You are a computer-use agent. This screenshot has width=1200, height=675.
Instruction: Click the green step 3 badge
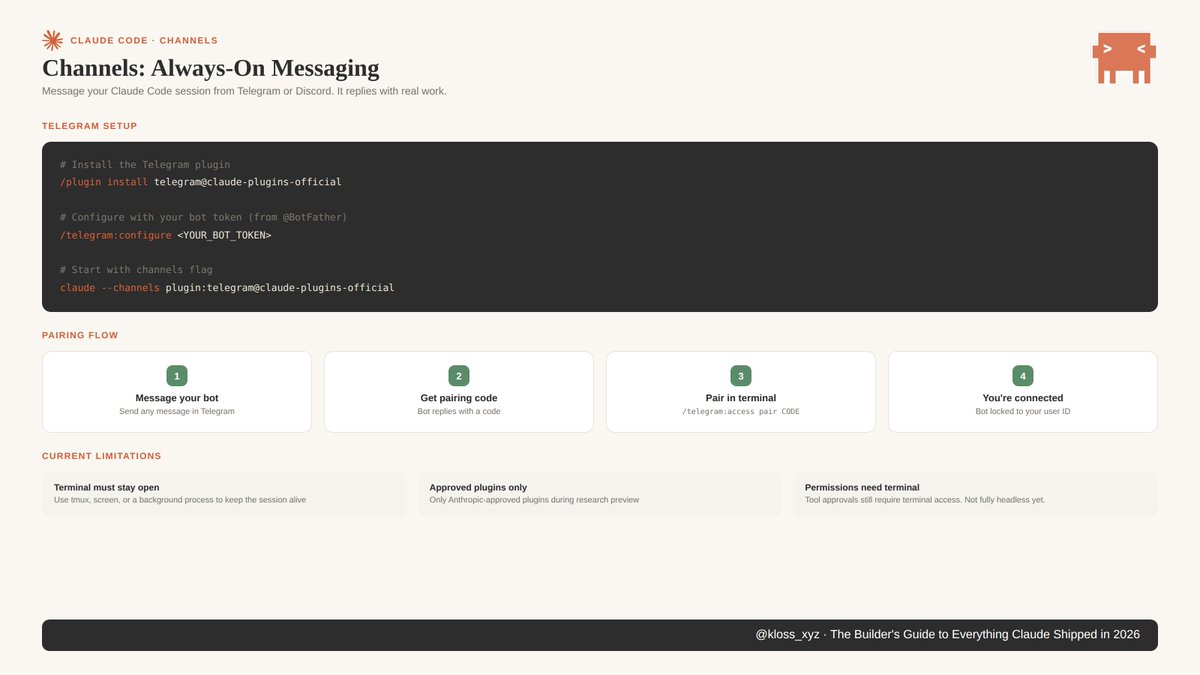[x=741, y=376]
